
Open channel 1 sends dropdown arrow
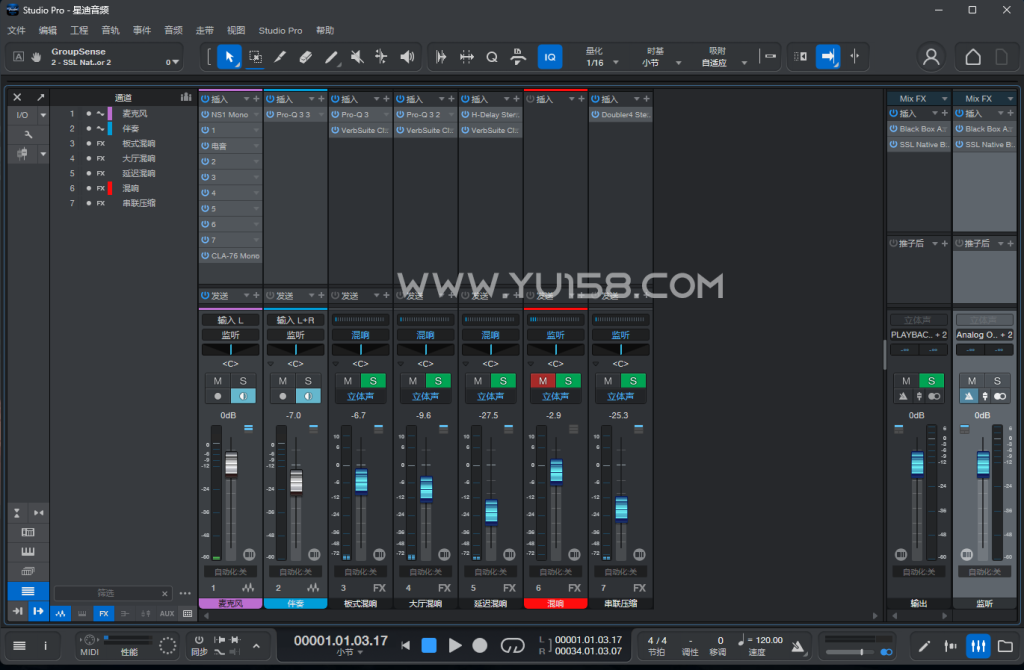coord(247,296)
